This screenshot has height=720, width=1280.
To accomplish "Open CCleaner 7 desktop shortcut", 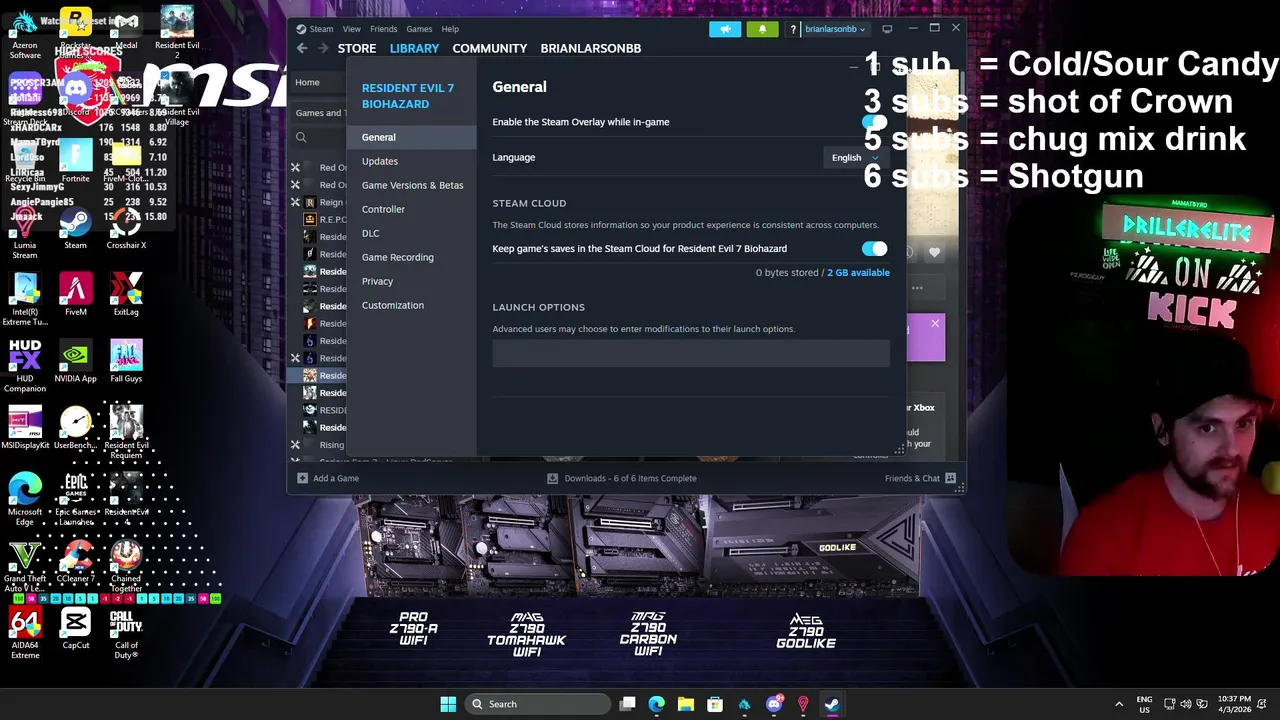I will coord(75,562).
